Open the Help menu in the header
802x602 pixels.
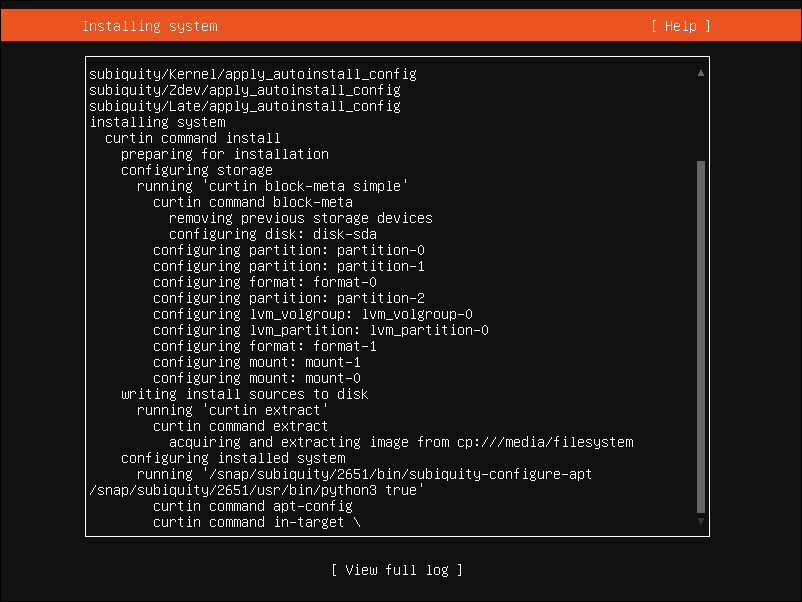tap(680, 26)
